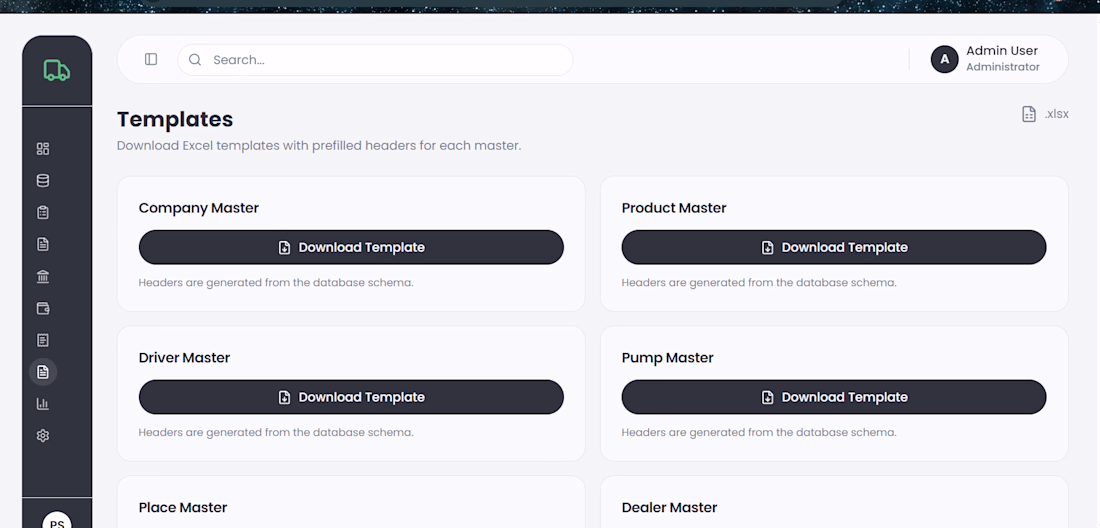Click the green truck logo icon
The image size is (1100, 528).
point(57,70)
